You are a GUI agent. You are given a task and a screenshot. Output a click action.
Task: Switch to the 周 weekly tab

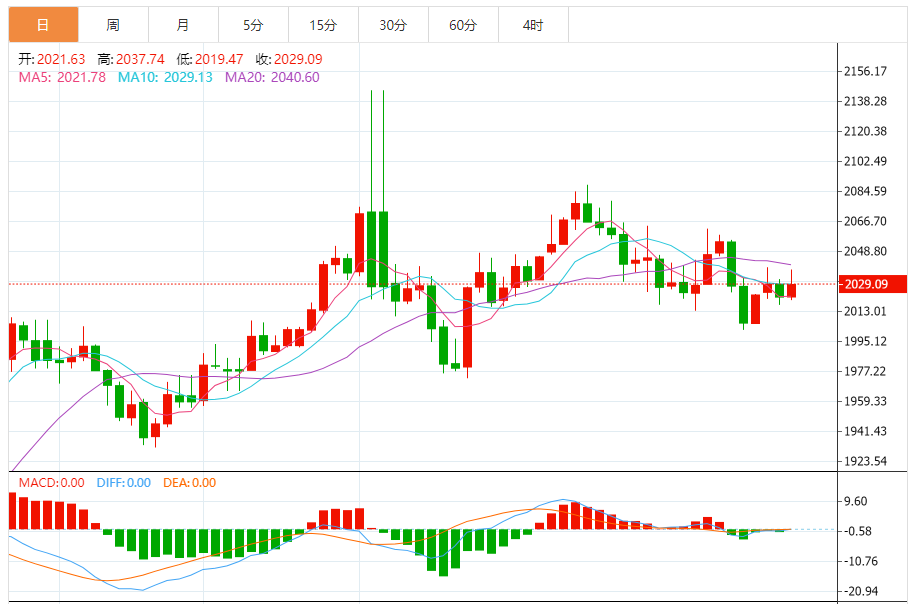click(x=113, y=25)
